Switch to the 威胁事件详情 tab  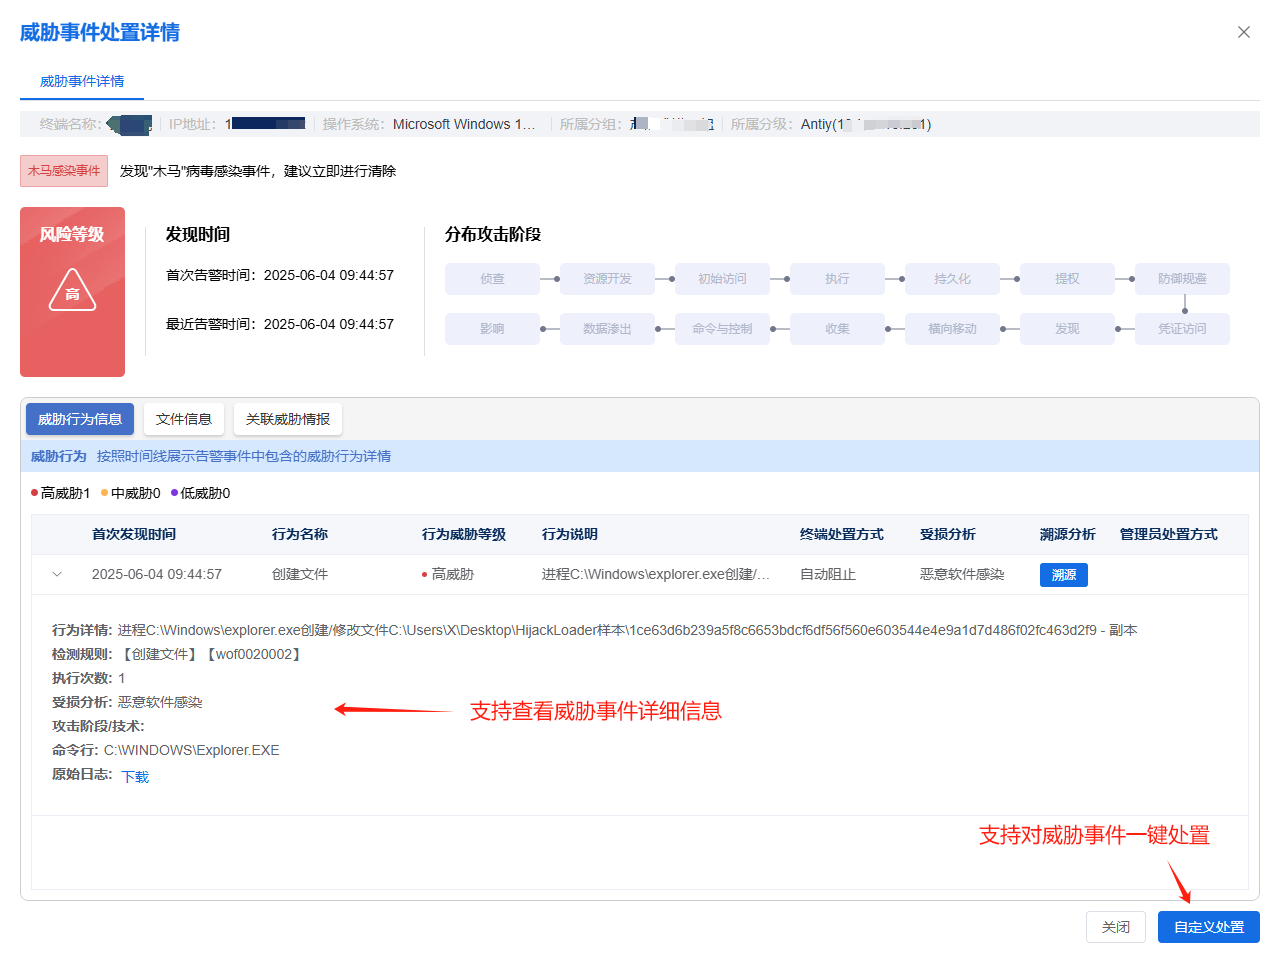click(x=82, y=82)
